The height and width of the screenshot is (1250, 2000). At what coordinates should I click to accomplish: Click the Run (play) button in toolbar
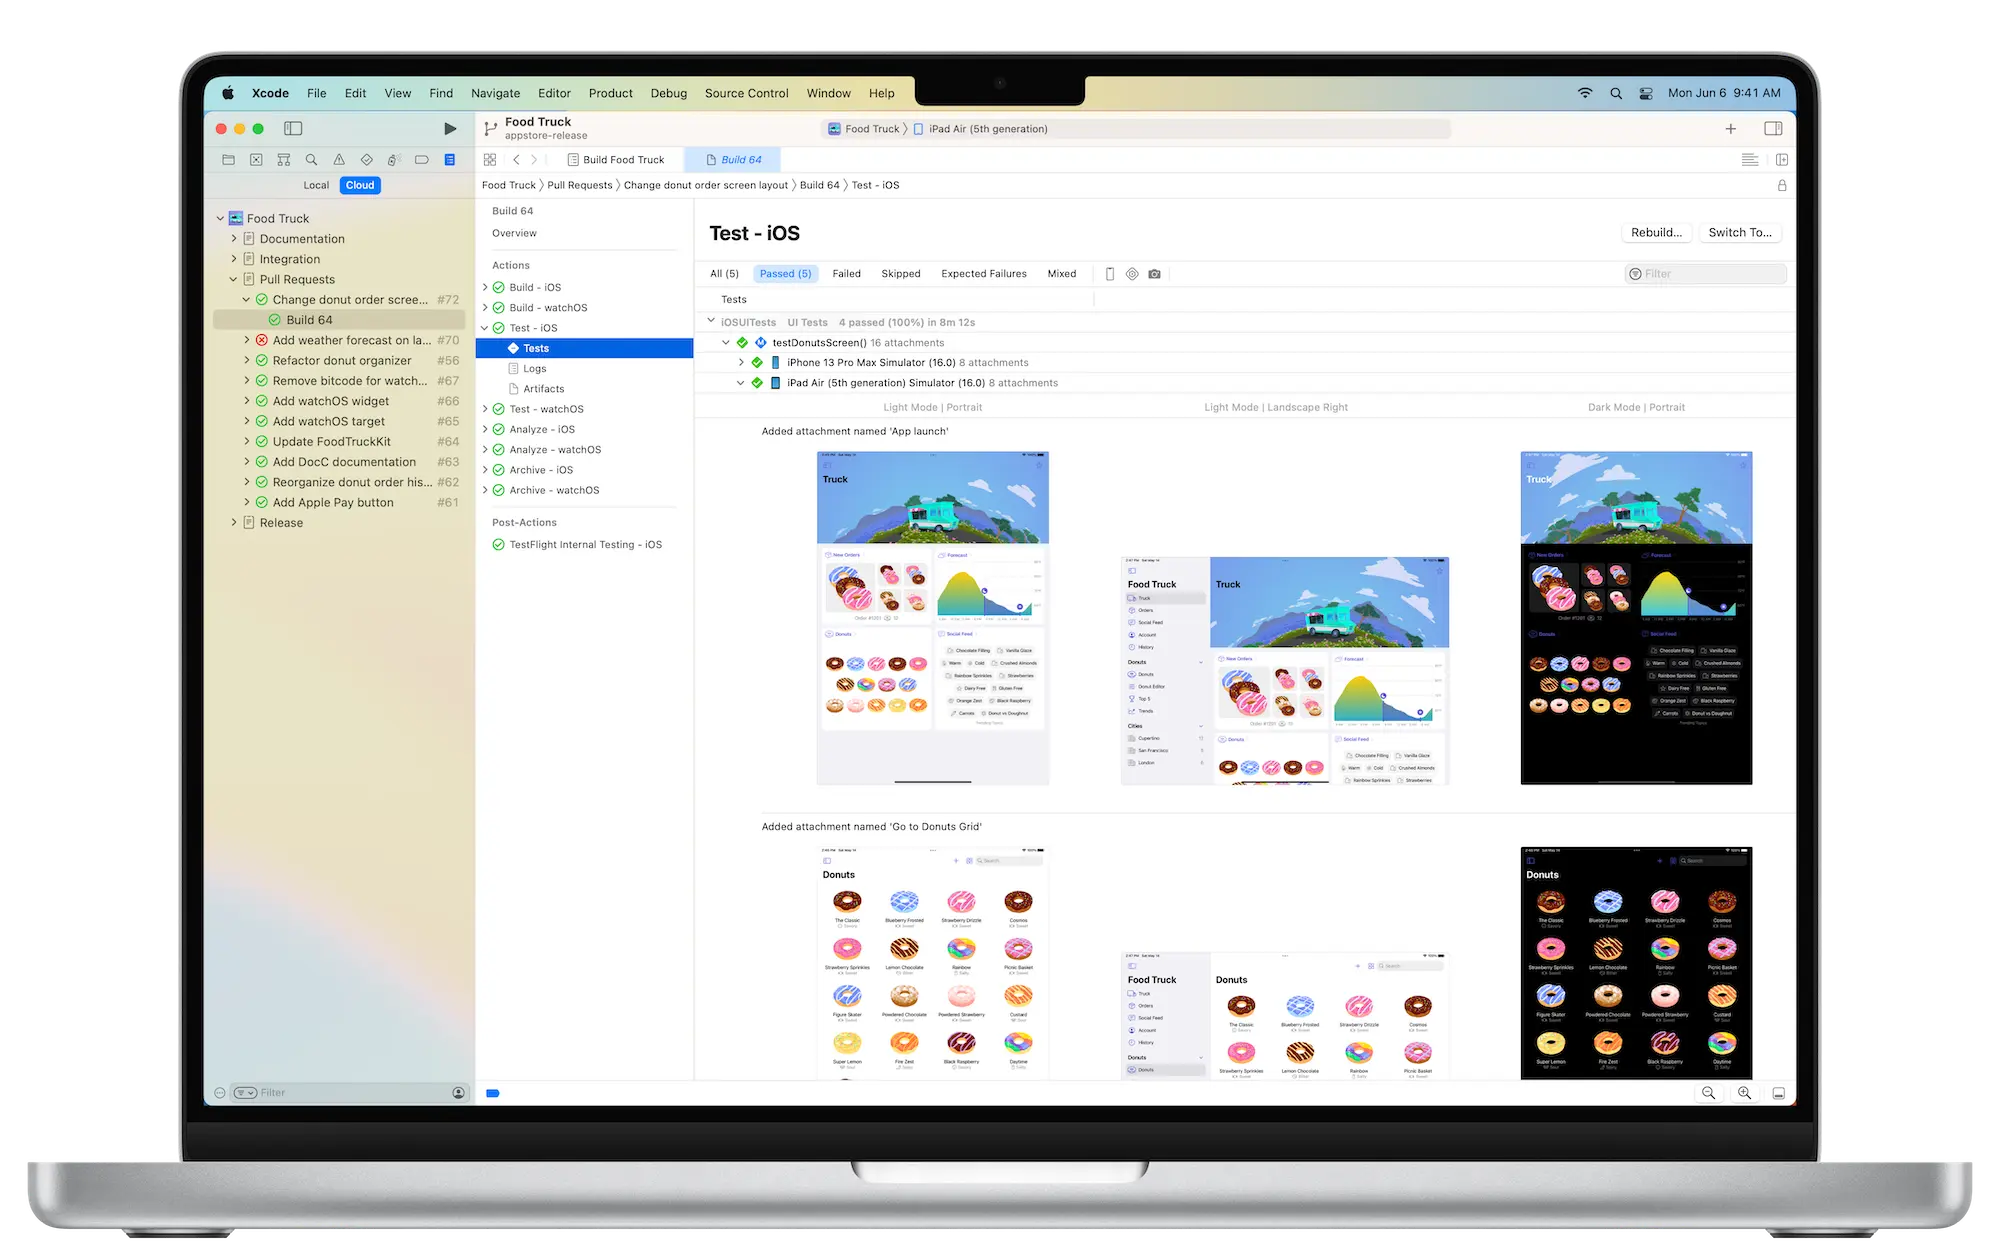[450, 129]
